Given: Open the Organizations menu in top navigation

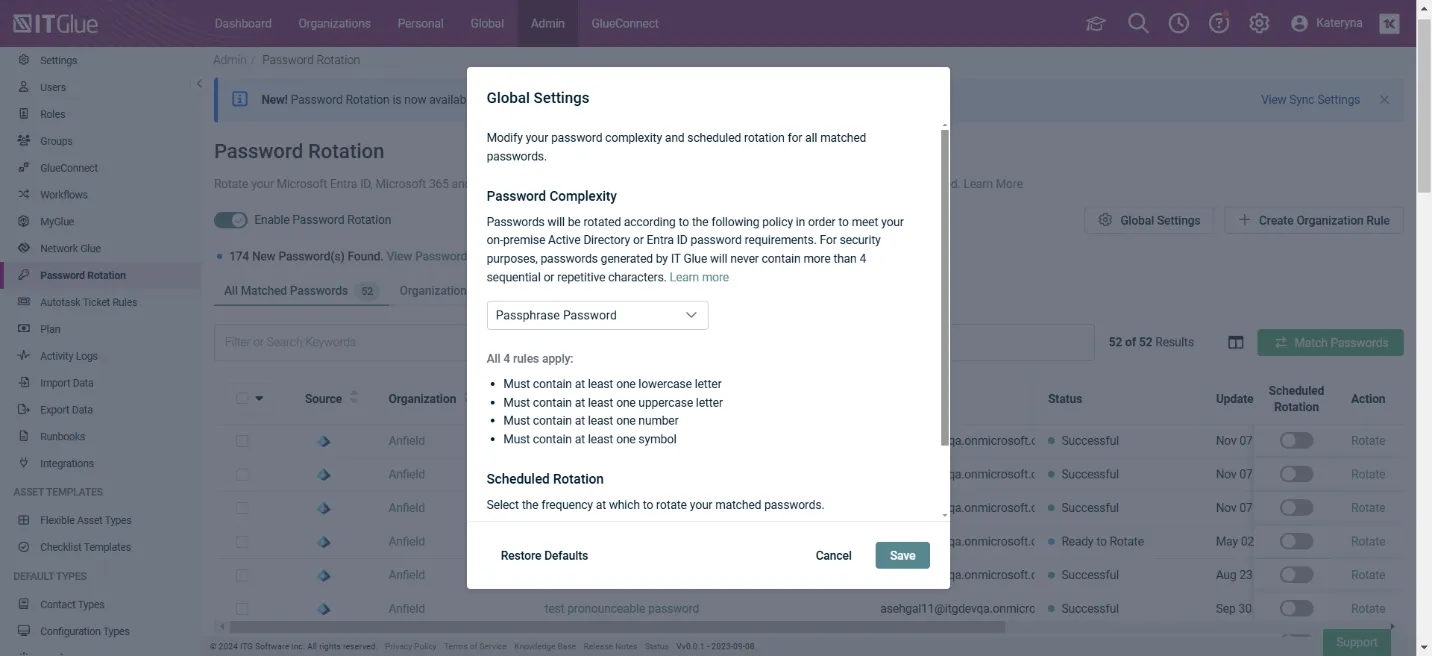Looking at the screenshot, I should [334, 23].
